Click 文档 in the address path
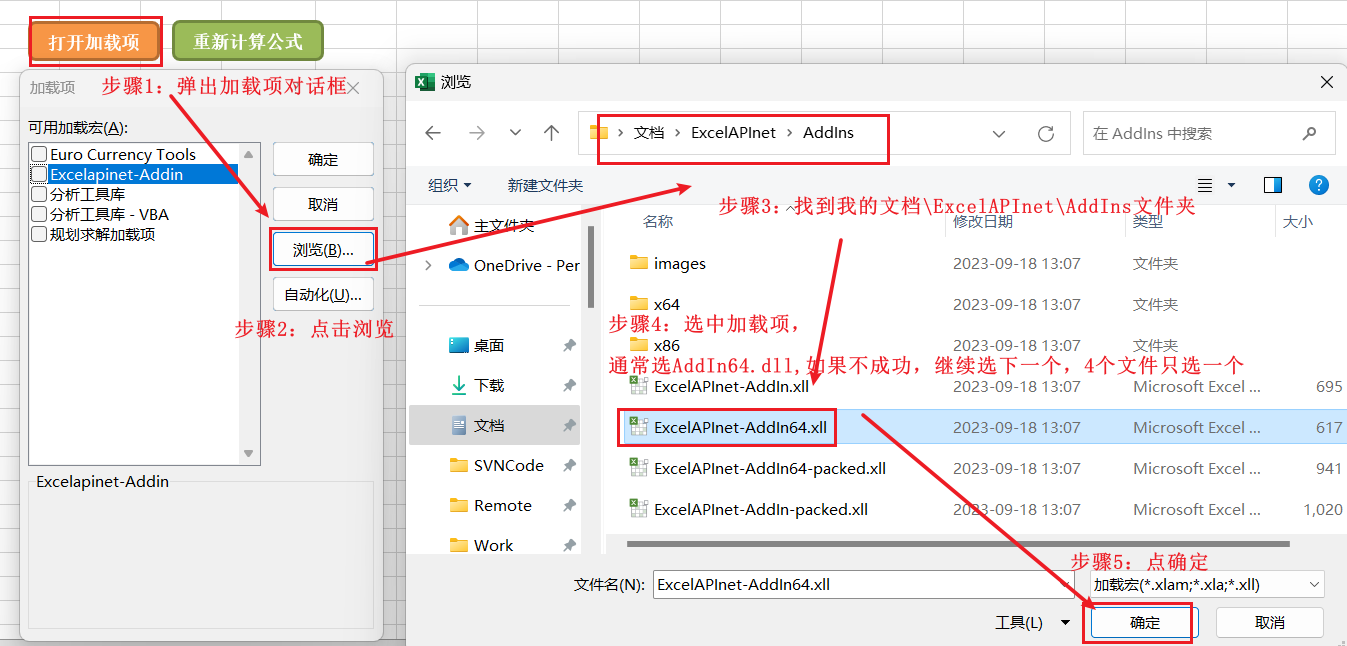Viewport: 1347px width, 646px height. coord(649,132)
